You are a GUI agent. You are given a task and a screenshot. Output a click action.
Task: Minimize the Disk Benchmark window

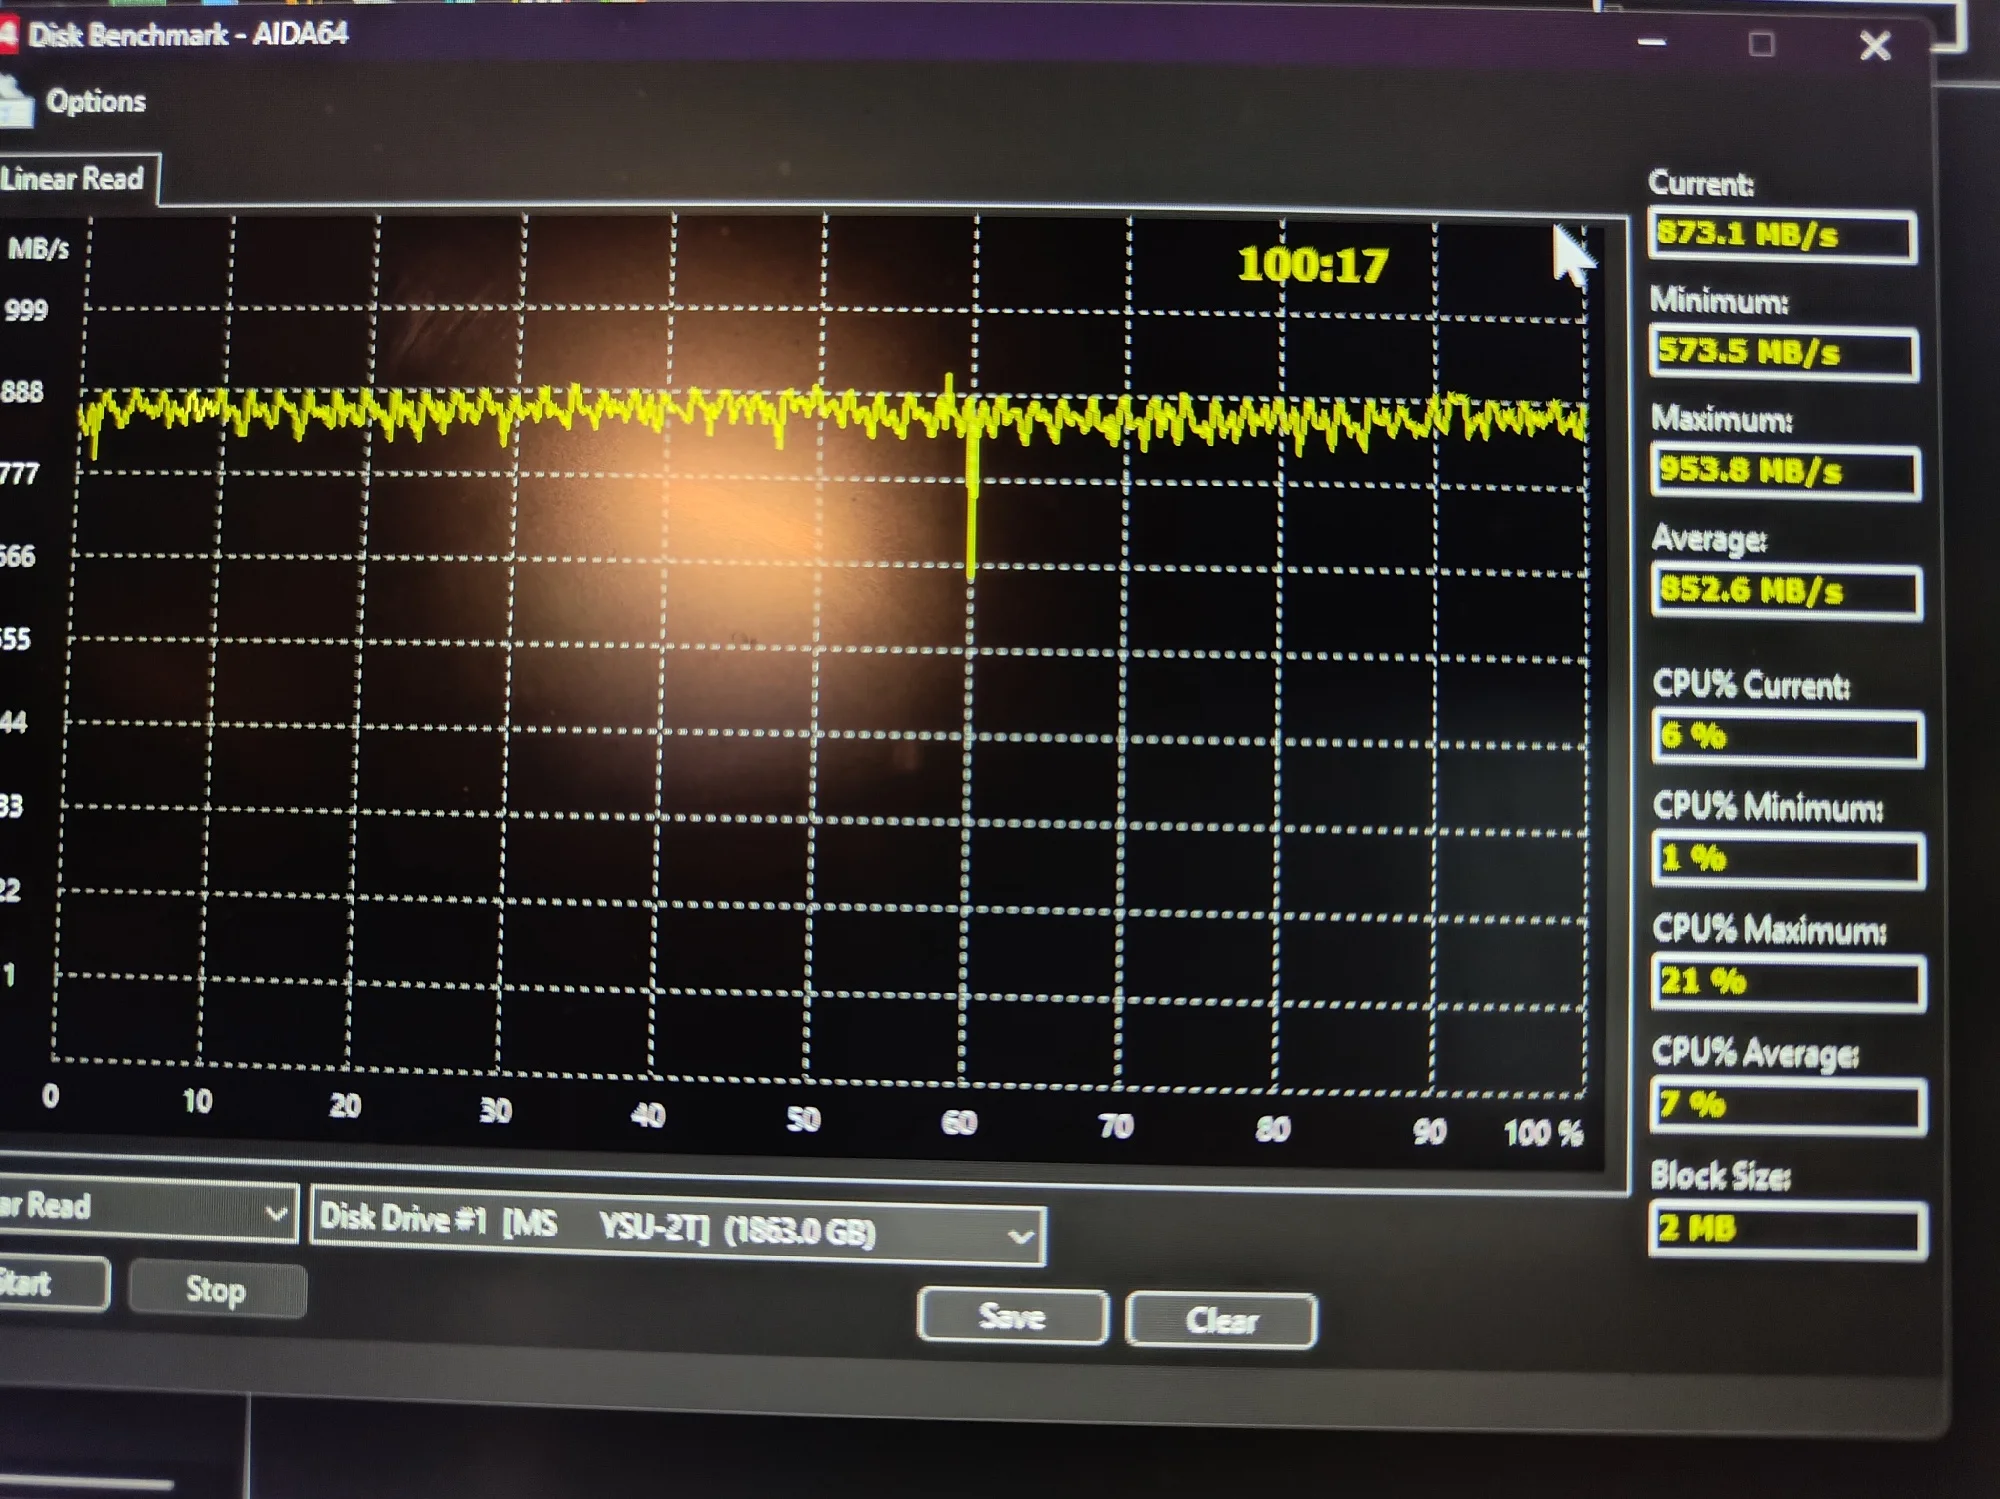[x=1652, y=43]
